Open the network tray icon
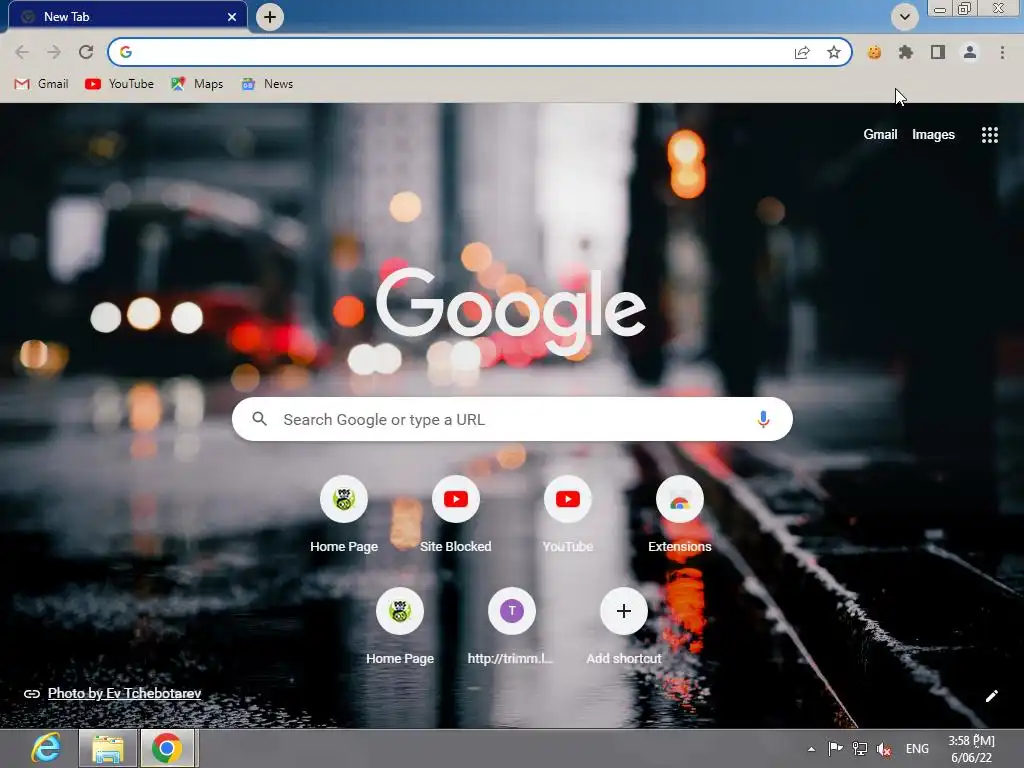The height and width of the screenshot is (768, 1024). point(859,749)
